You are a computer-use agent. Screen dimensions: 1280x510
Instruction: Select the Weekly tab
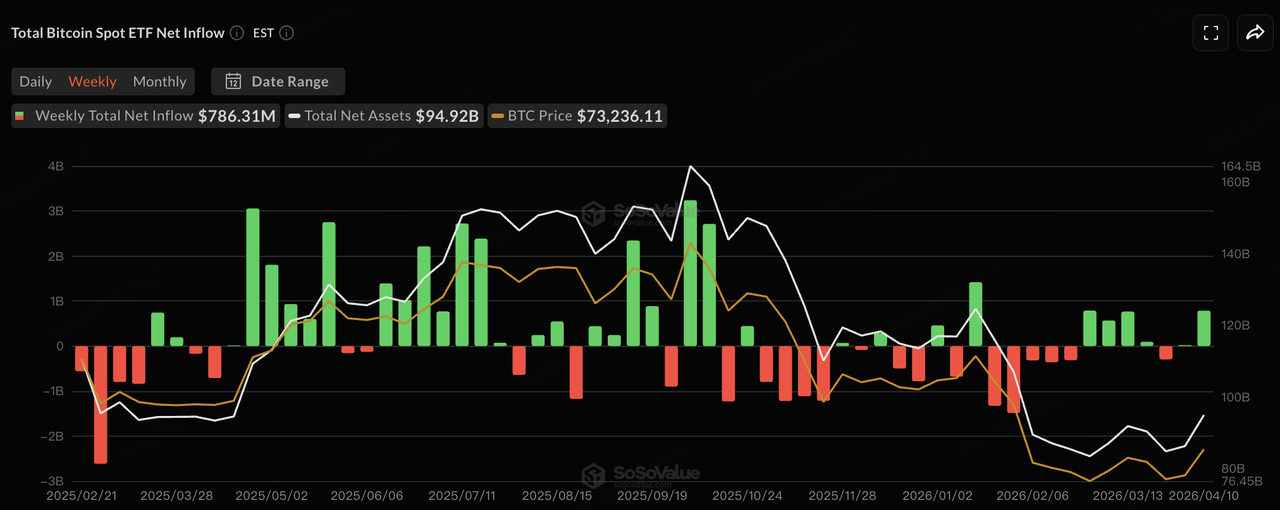click(x=92, y=81)
